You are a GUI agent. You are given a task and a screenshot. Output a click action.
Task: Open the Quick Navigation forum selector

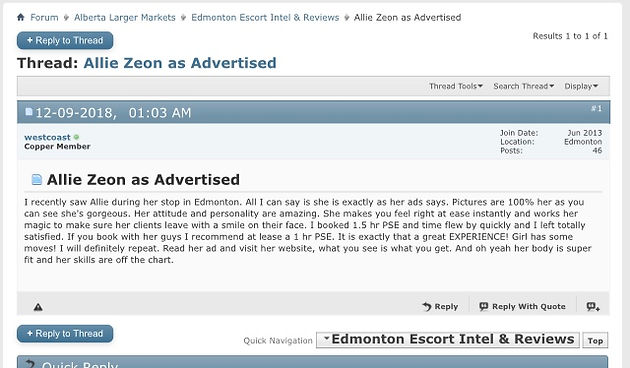click(x=448, y=339)
